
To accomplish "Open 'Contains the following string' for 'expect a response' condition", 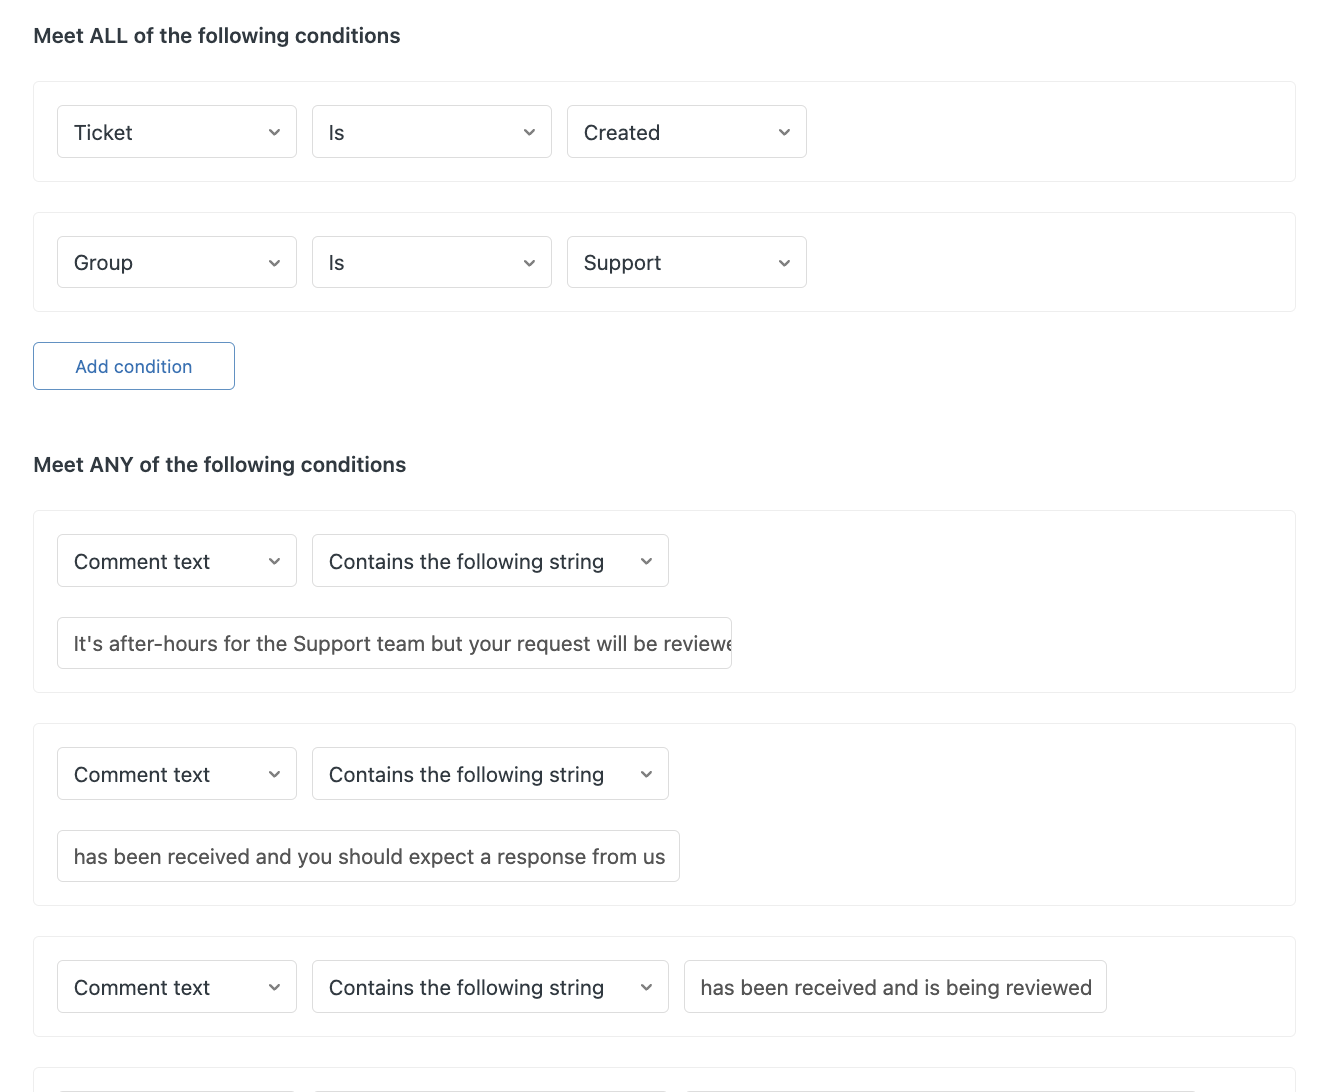I will click(489, 774).
